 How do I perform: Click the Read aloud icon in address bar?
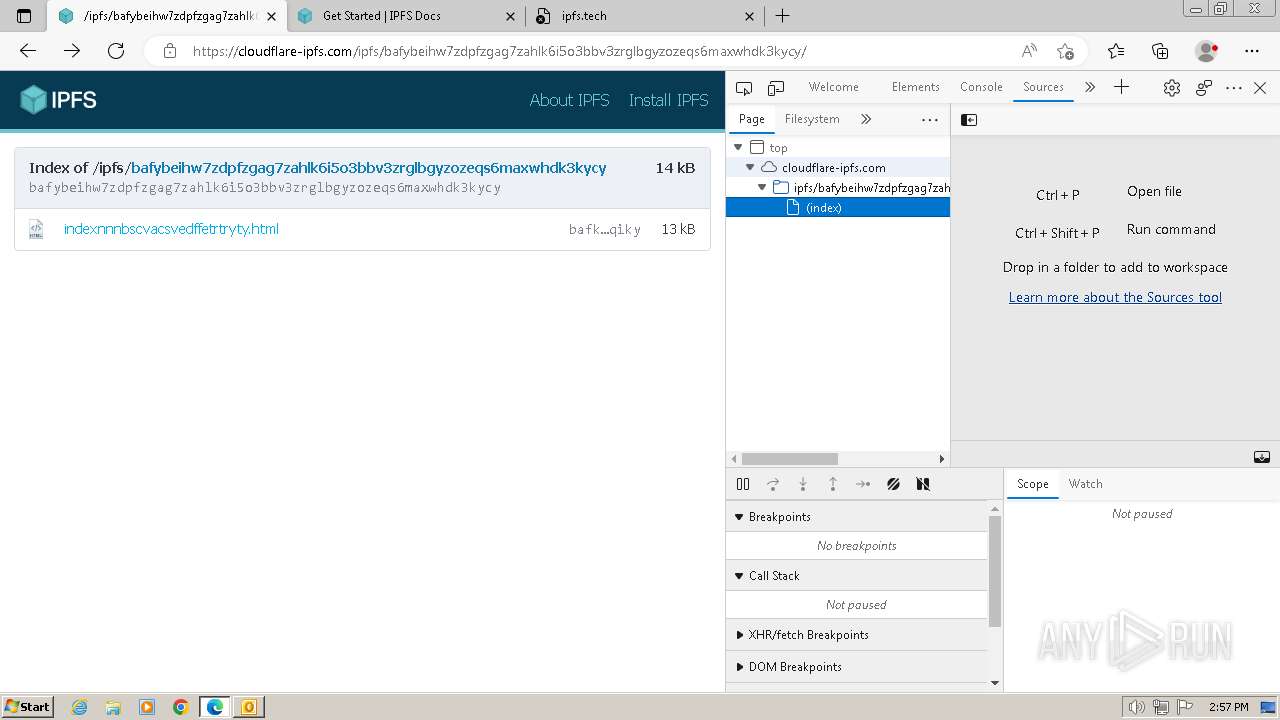pyautogui.click(x=1029, y=51)
